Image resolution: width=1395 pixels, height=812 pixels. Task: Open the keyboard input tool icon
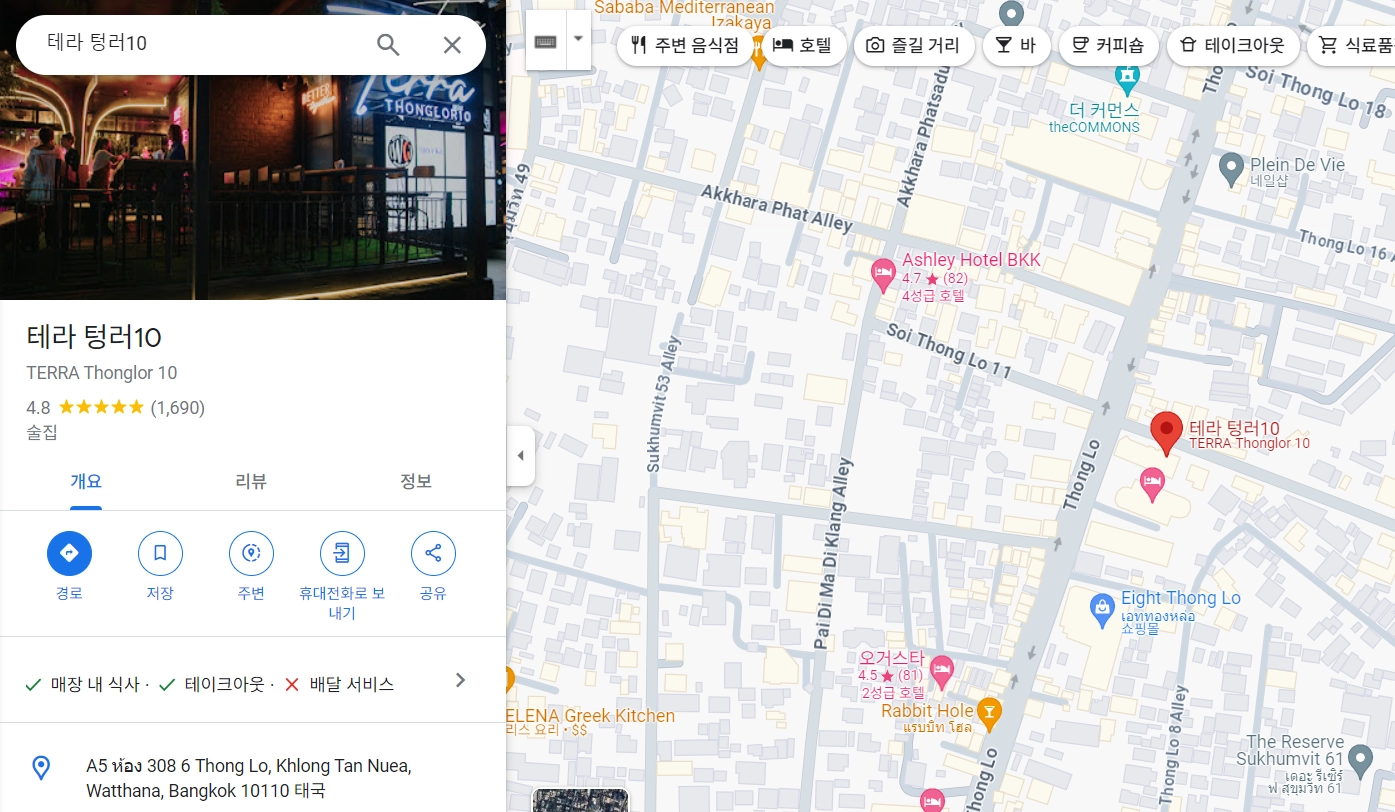[546, 41]
